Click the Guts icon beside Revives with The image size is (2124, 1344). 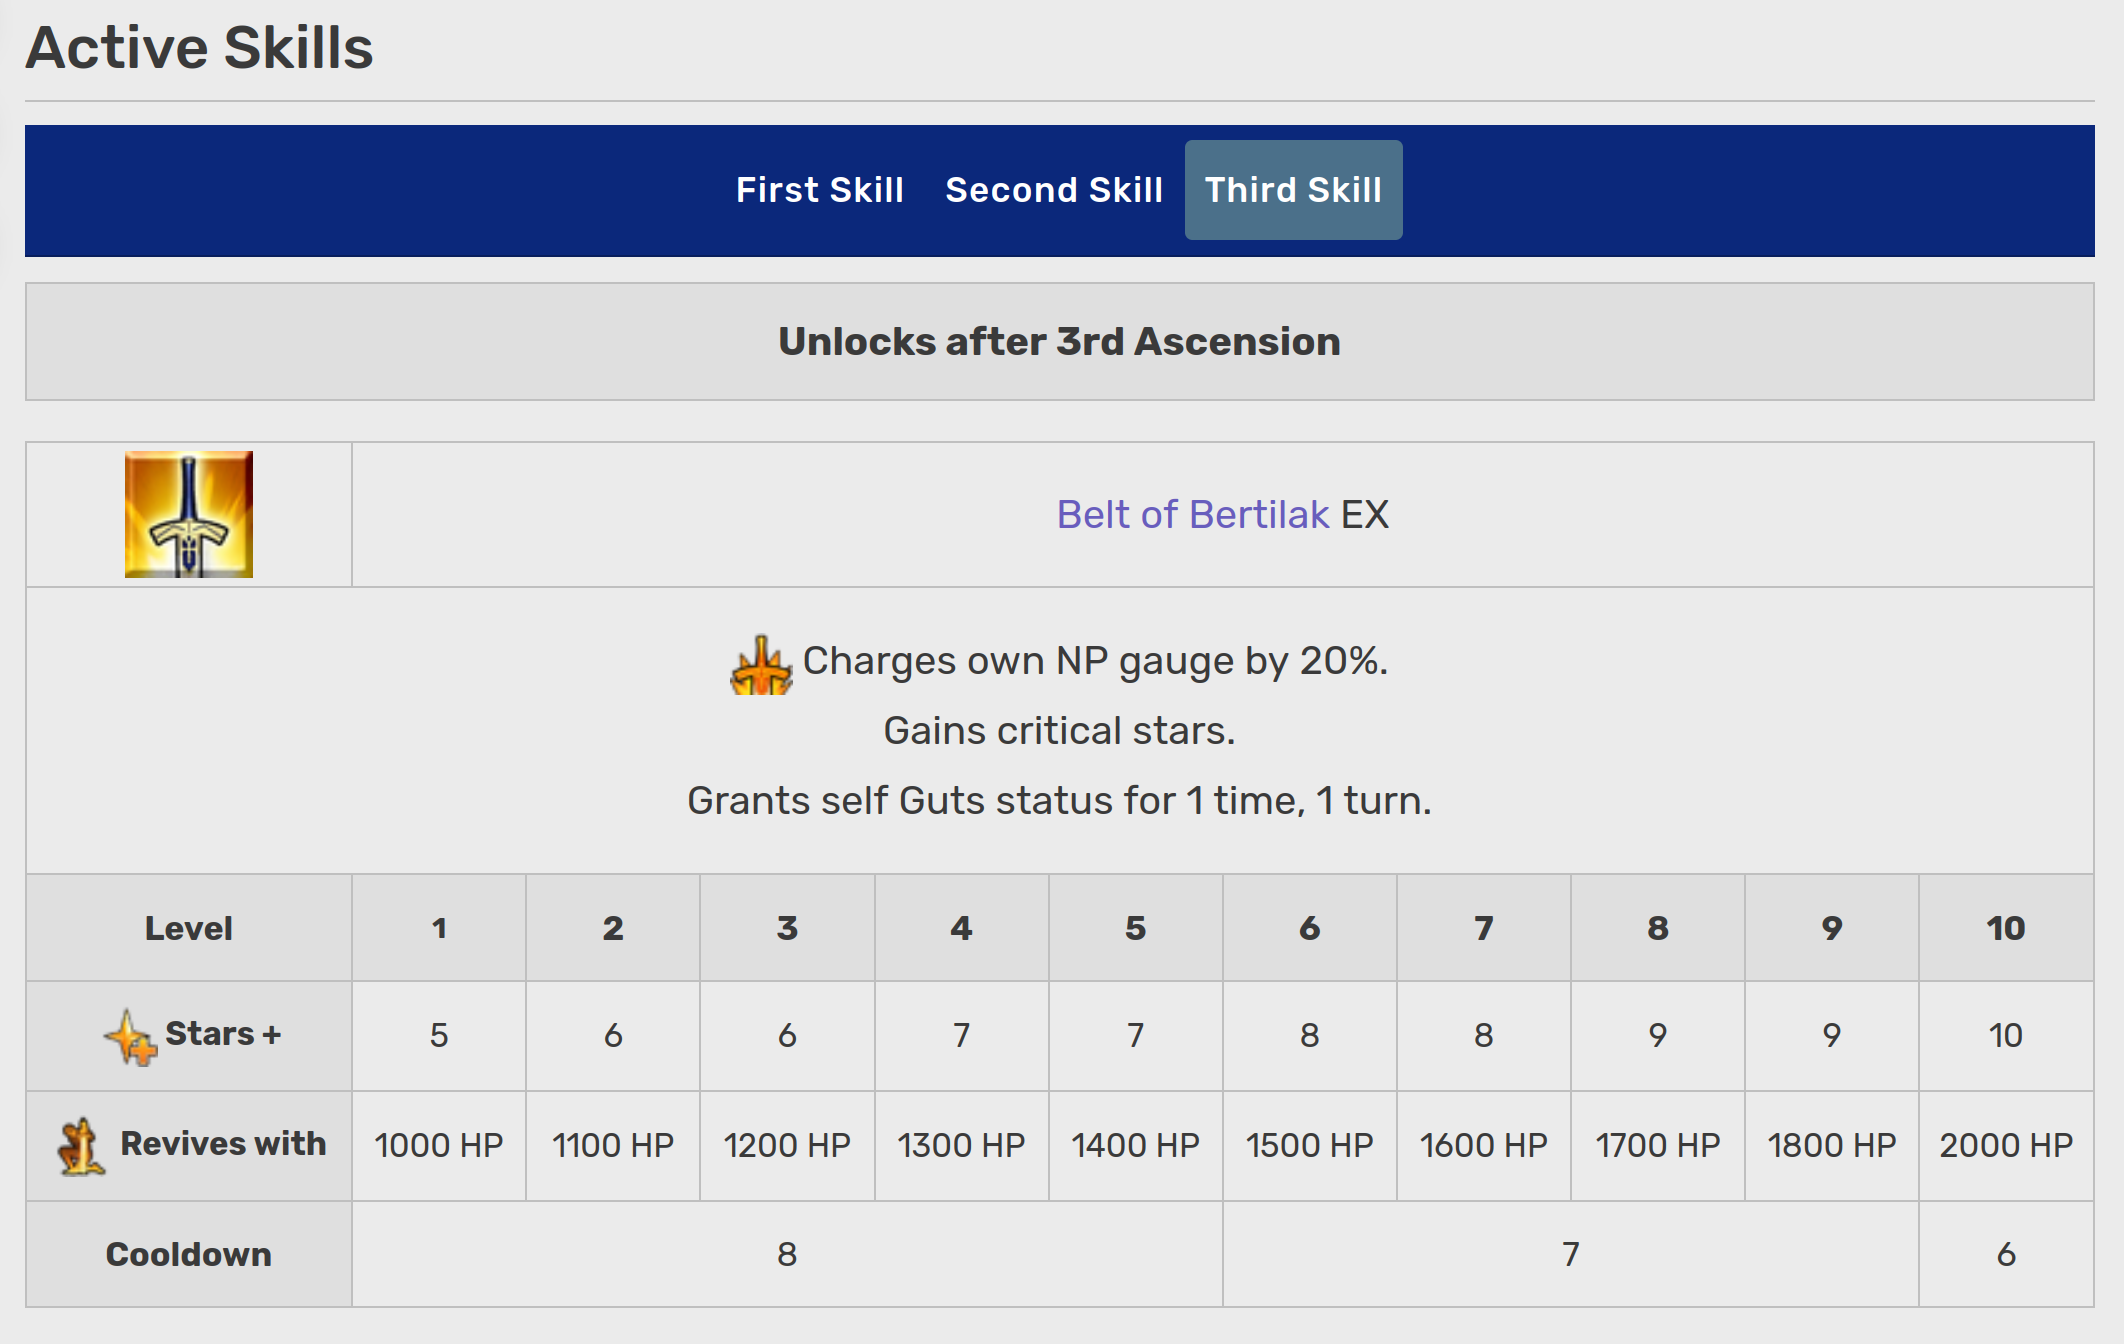(81, 1146)
